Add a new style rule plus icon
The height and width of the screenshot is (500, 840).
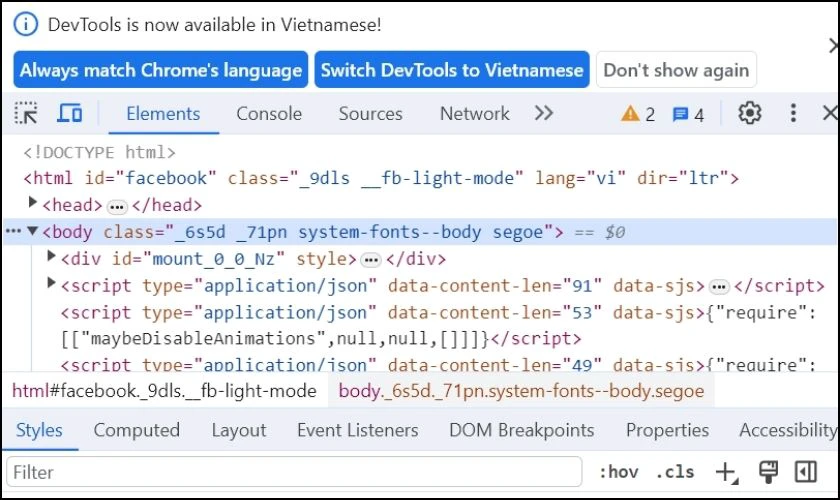click(x=726, y=472)
